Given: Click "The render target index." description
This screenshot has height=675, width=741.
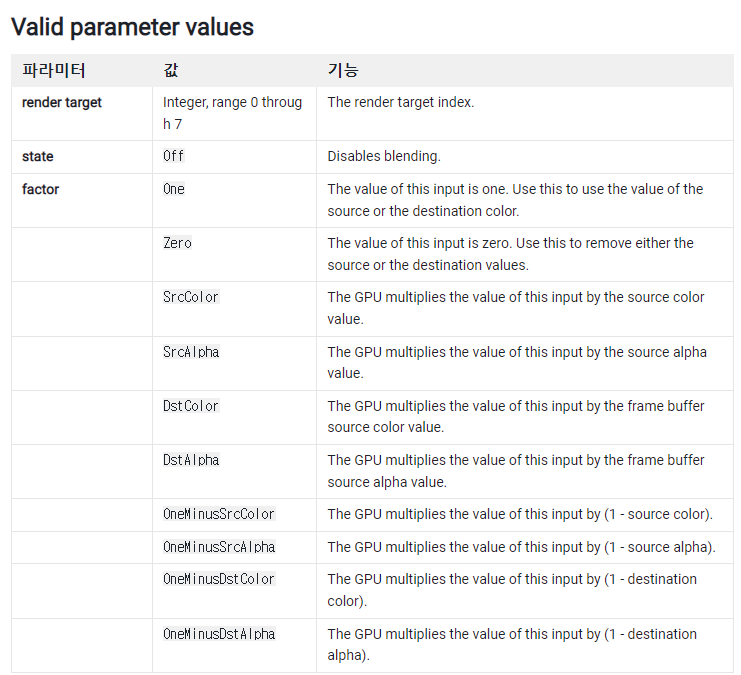Looking at the screenshot, I should pos(401,102).
